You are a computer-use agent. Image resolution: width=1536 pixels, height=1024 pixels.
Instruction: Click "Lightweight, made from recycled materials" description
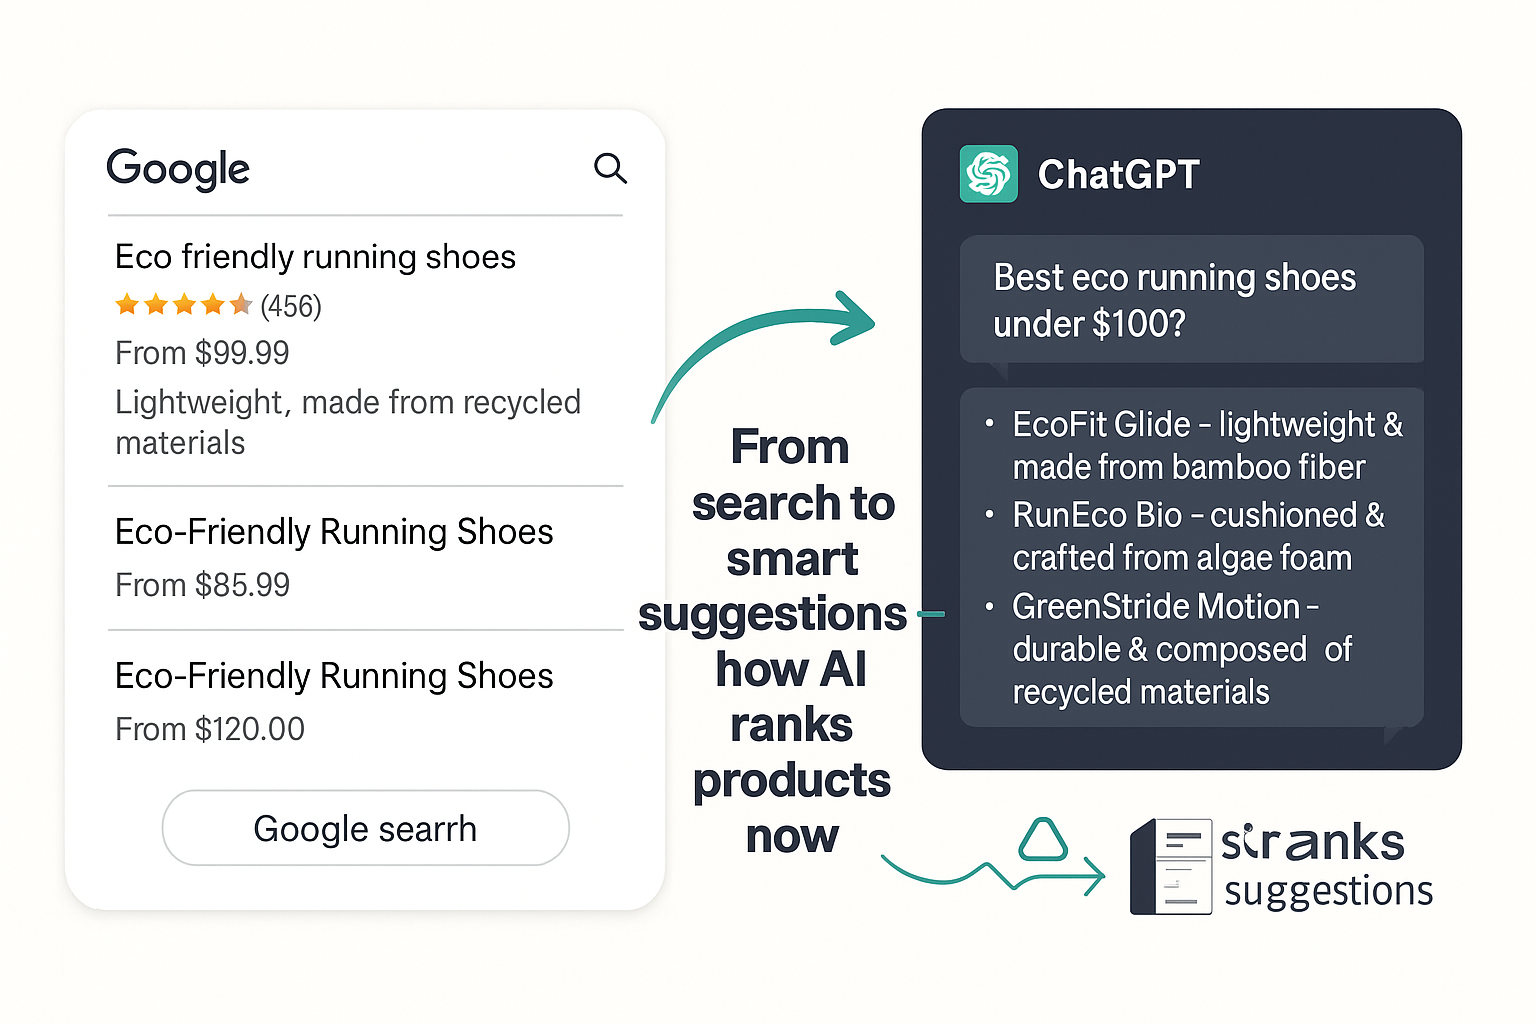pyautogui.click(x=348, y=422)
